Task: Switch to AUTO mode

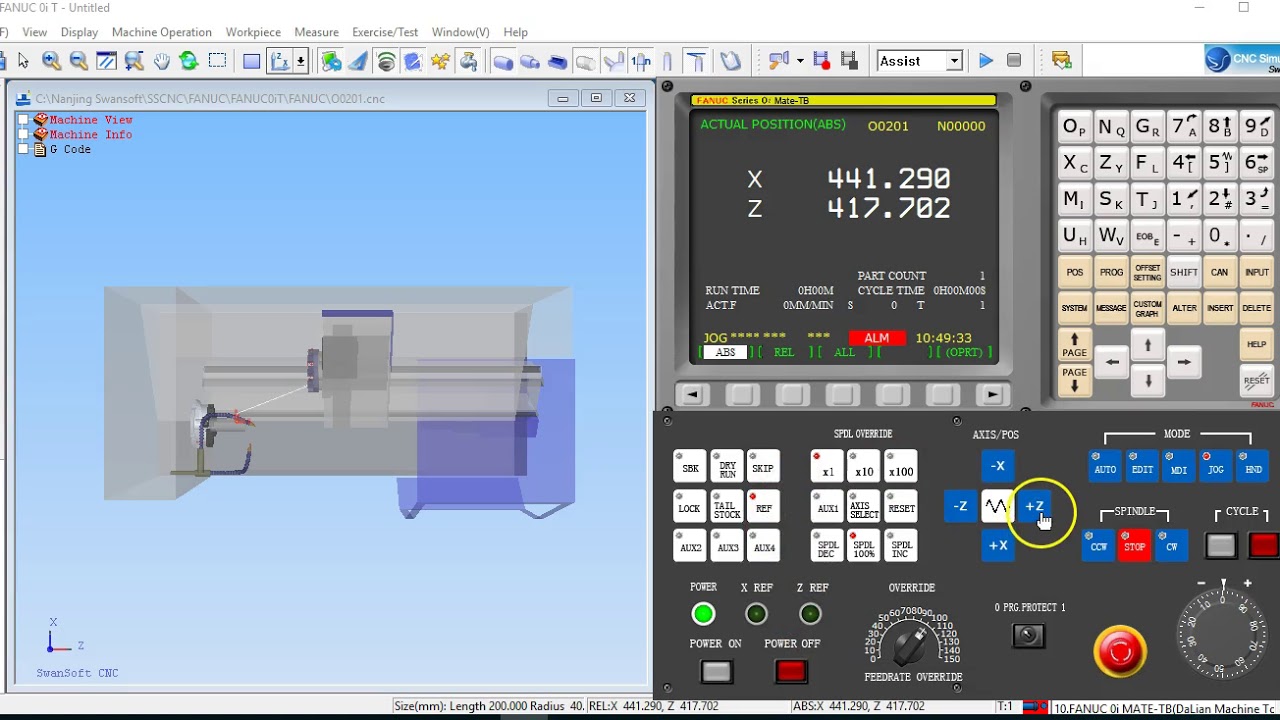Action: pos(1105,466)
